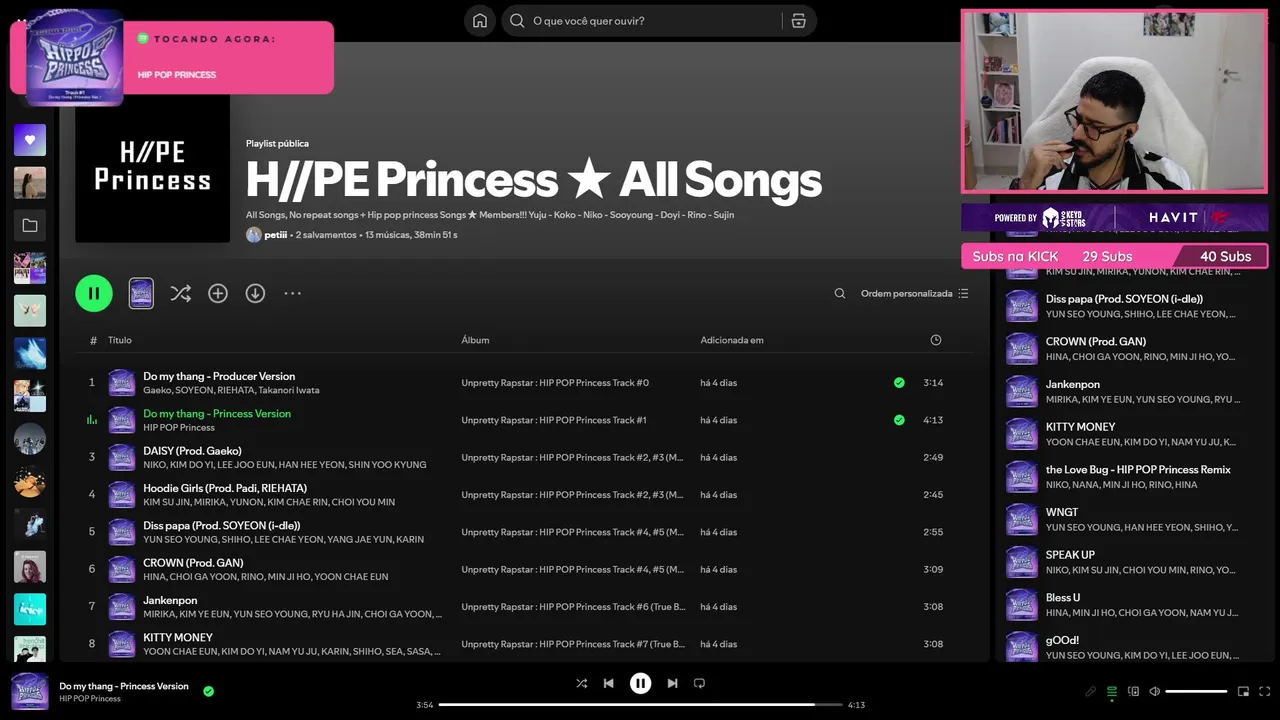The height and width of the screenshot is (720, 1280).
Task: Open HIP POP Princess artist in player bar
Action: [x=90, y=699]
